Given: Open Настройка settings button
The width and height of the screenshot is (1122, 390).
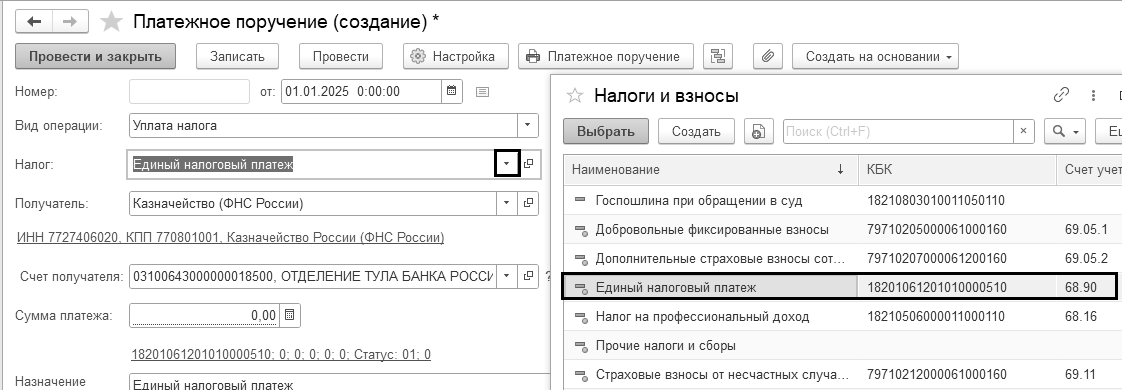Looking at the screenshot, I should pyautogui.click(x=456, y=56).
